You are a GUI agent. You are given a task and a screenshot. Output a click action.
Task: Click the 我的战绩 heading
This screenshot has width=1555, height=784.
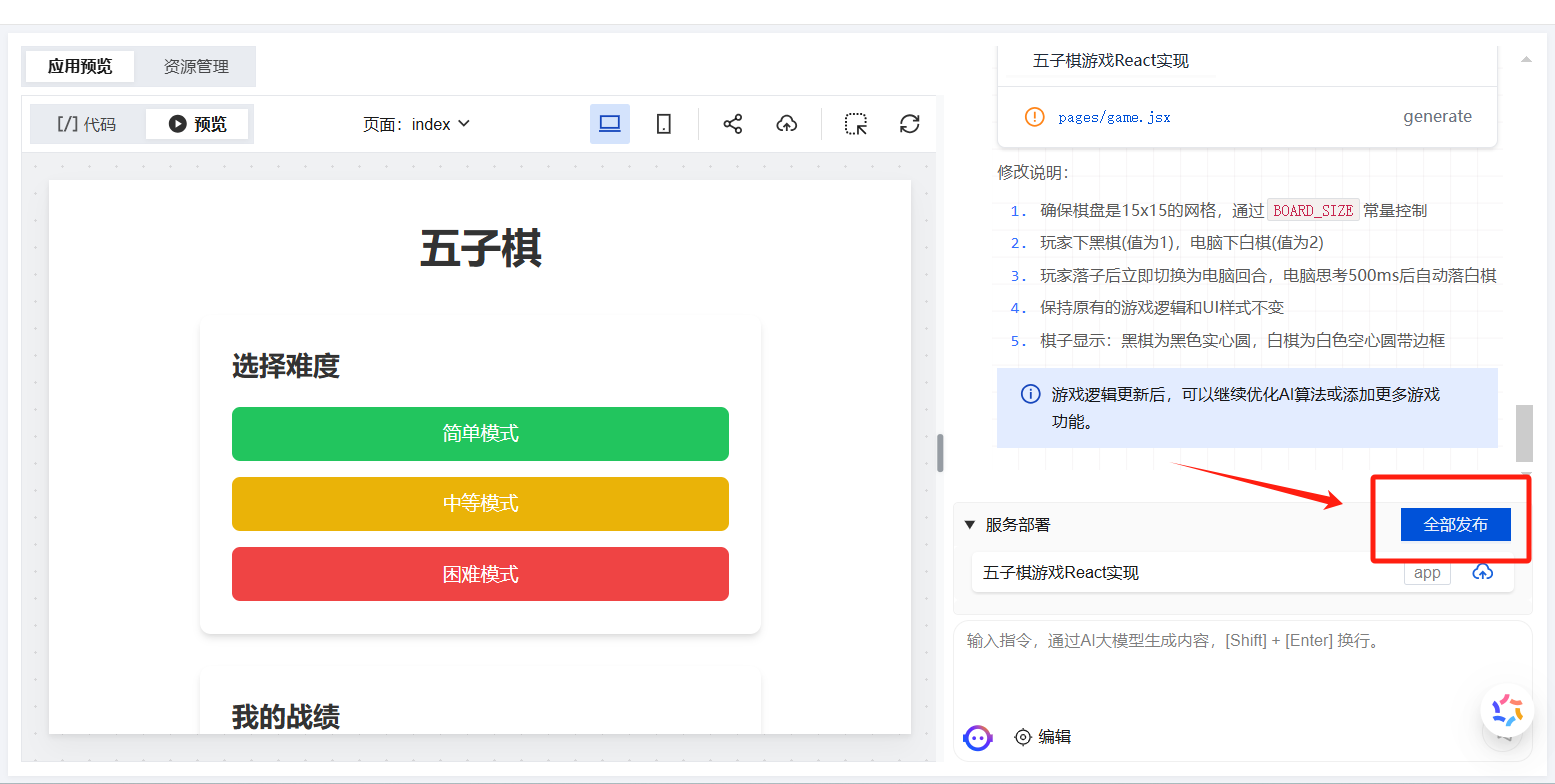click(286, 716)
